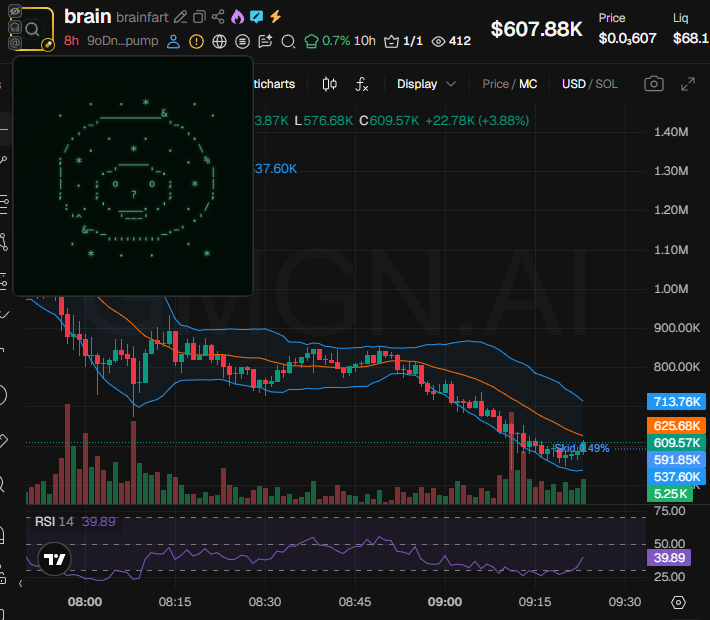Open the blue person profile icon
The image size is (710, 620).
[x=173, y=41]
